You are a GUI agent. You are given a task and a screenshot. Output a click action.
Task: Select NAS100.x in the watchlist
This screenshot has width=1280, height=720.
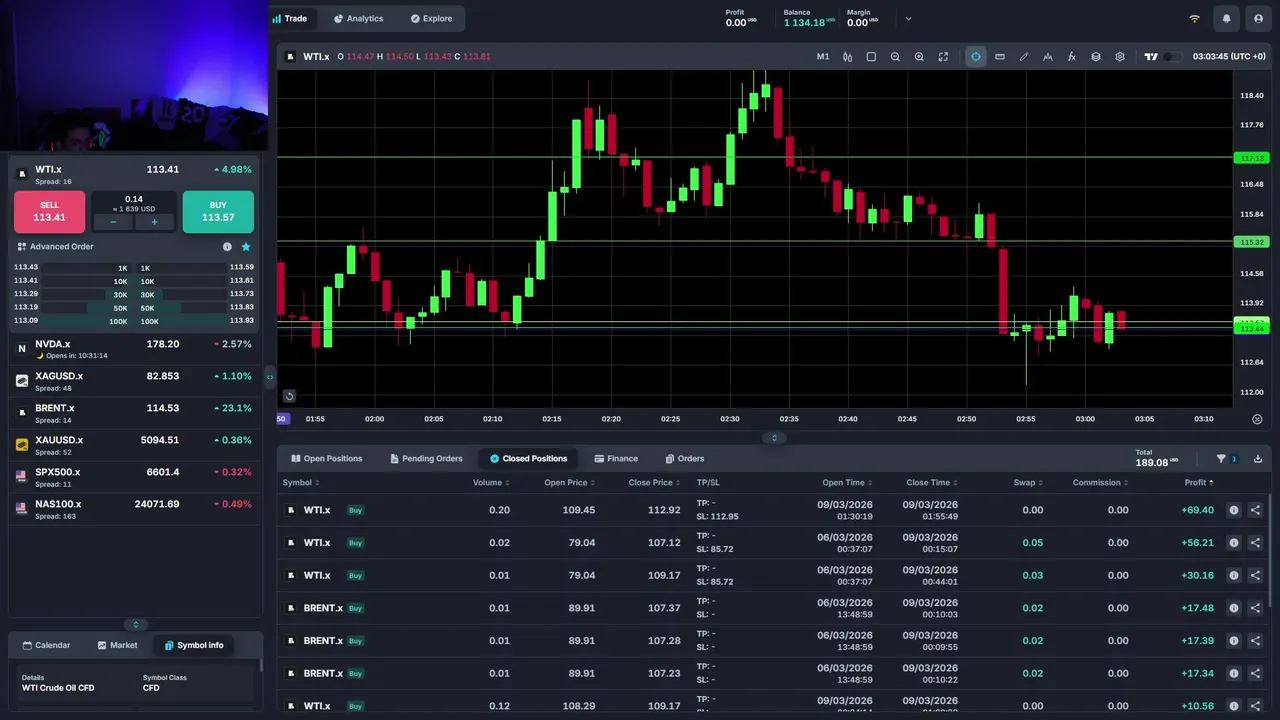point(134,509)
